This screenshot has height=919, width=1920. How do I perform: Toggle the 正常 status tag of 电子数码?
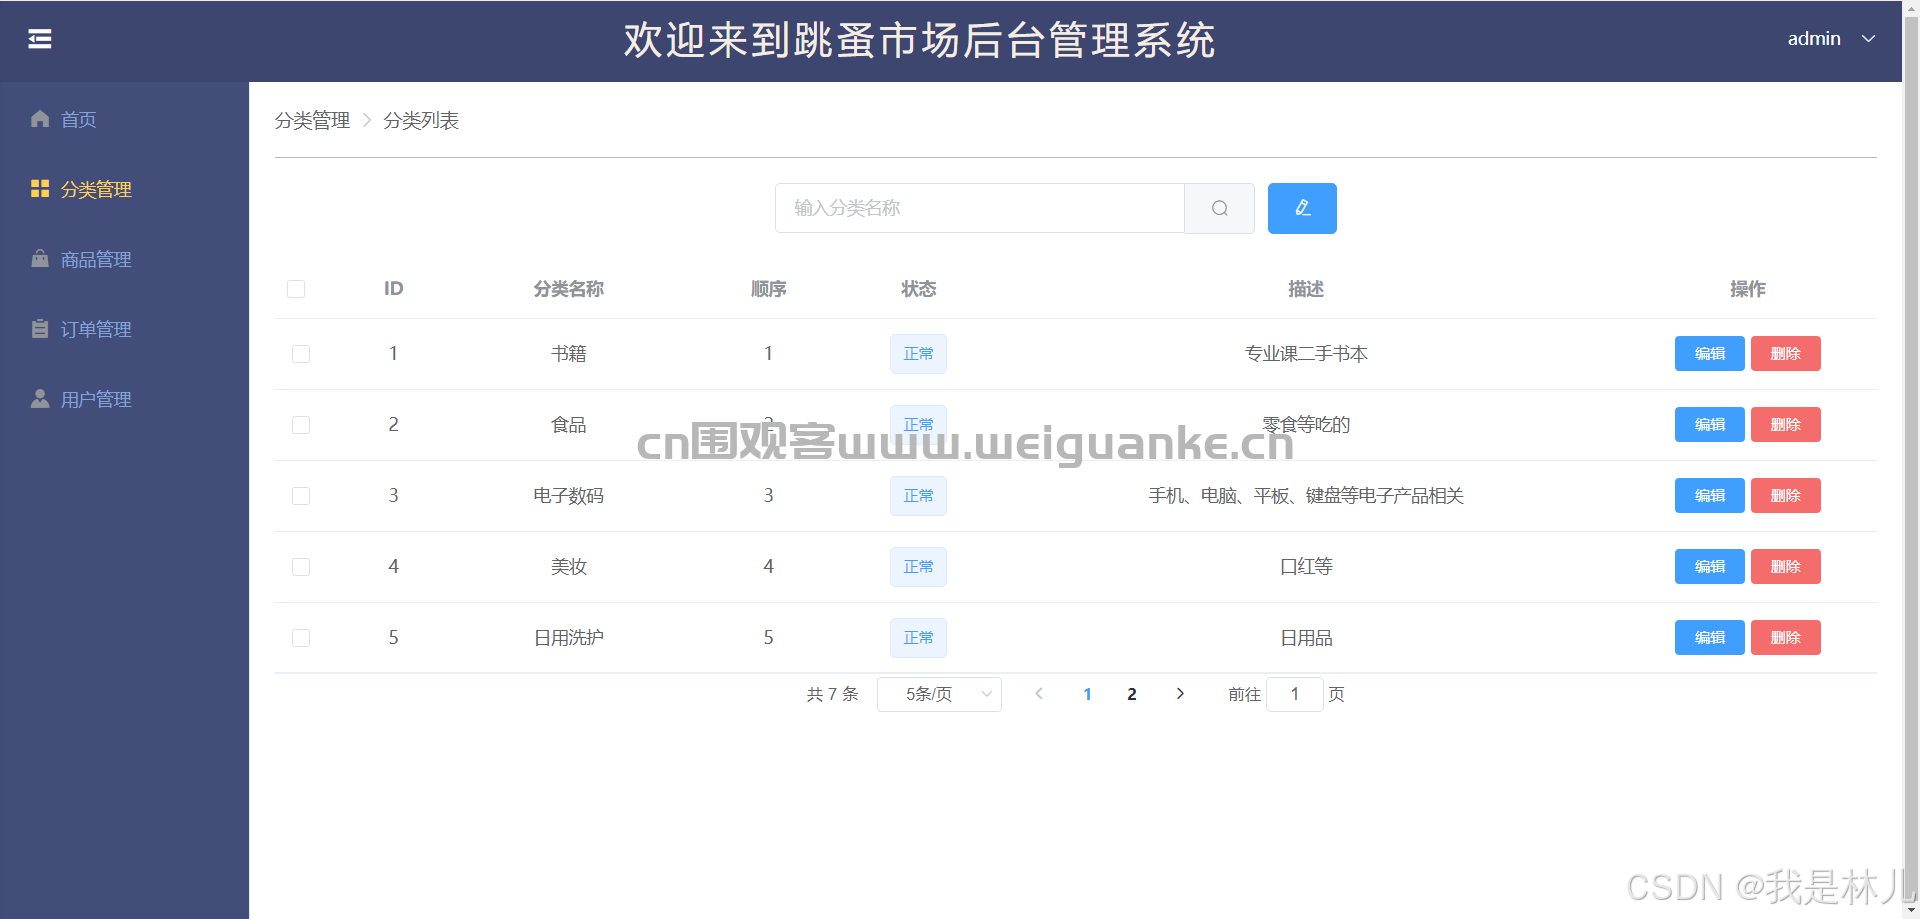[917, 495]
